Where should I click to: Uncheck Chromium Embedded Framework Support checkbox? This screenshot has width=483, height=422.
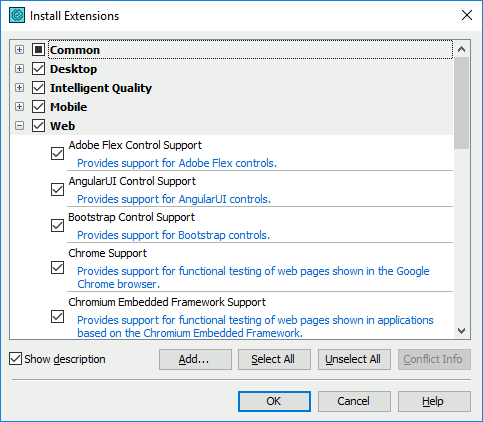(57, 316)
